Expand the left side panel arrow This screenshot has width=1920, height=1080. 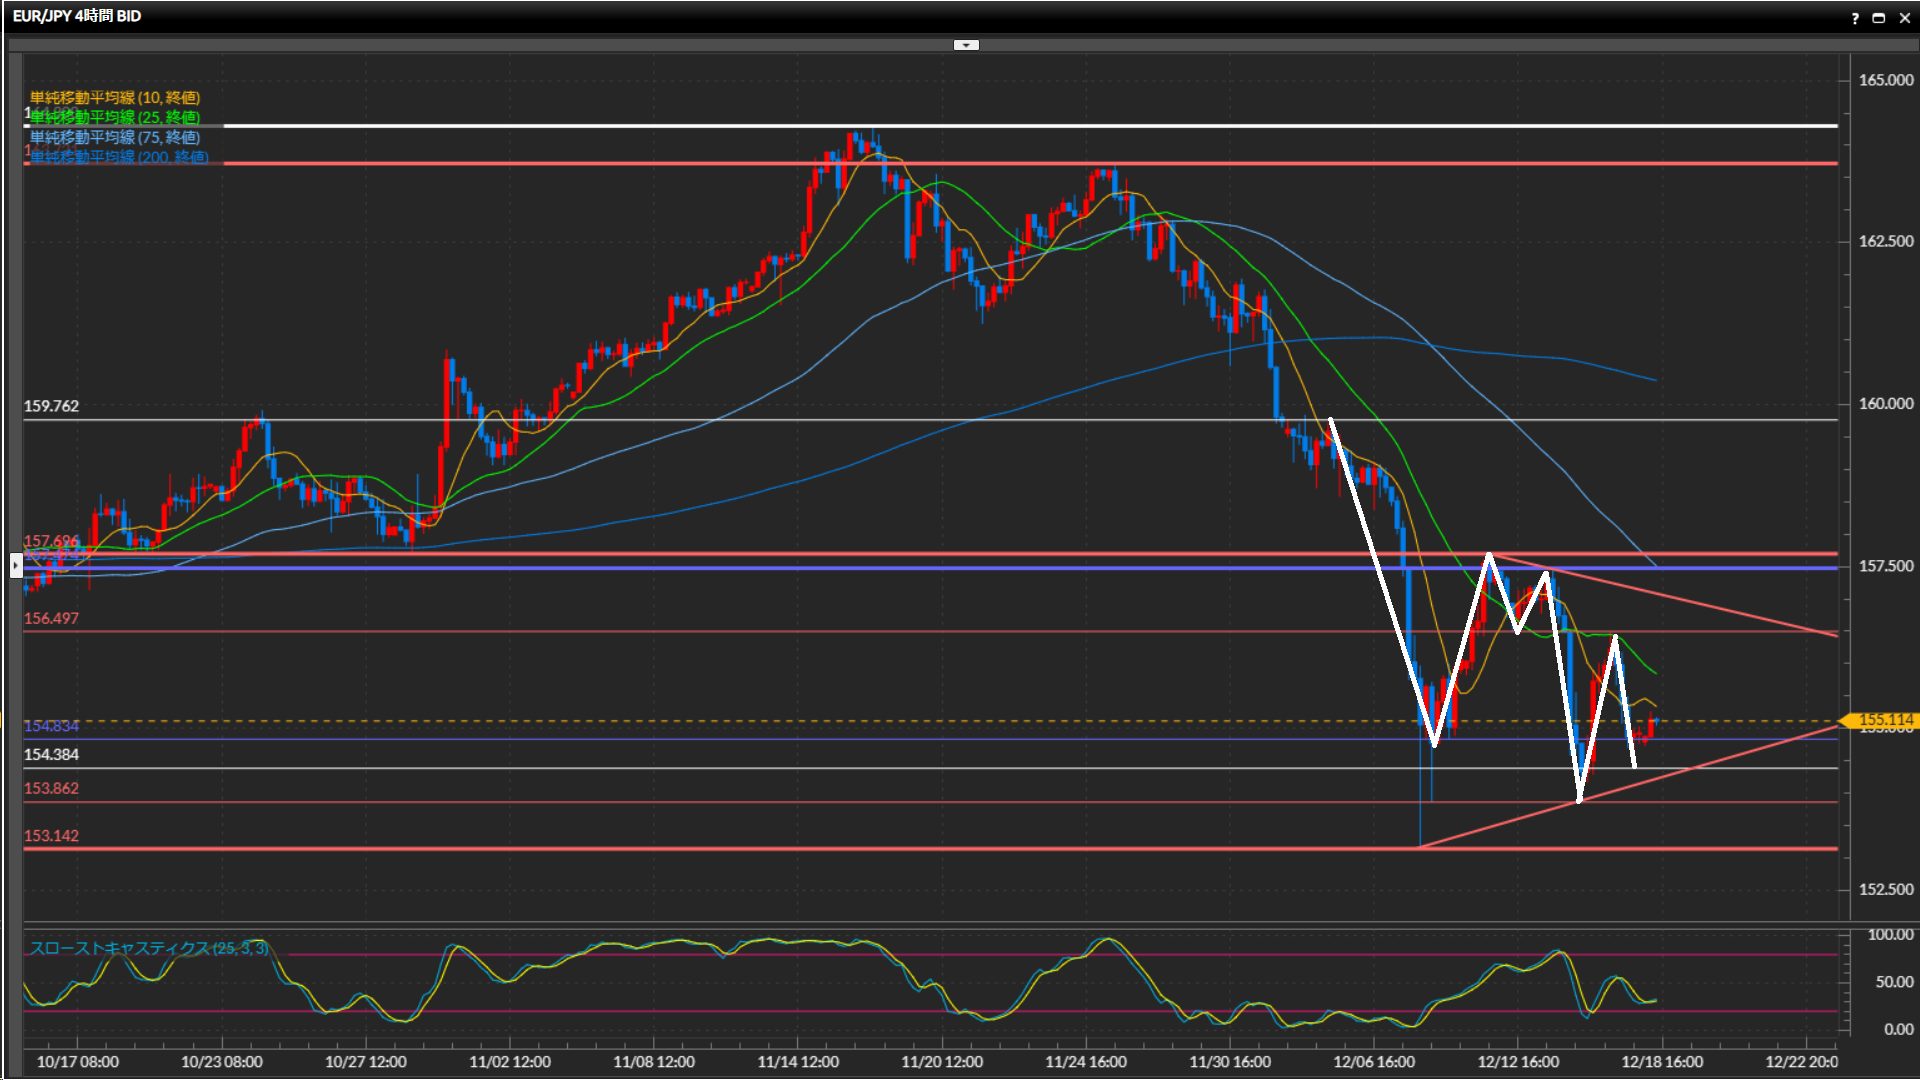16,566
